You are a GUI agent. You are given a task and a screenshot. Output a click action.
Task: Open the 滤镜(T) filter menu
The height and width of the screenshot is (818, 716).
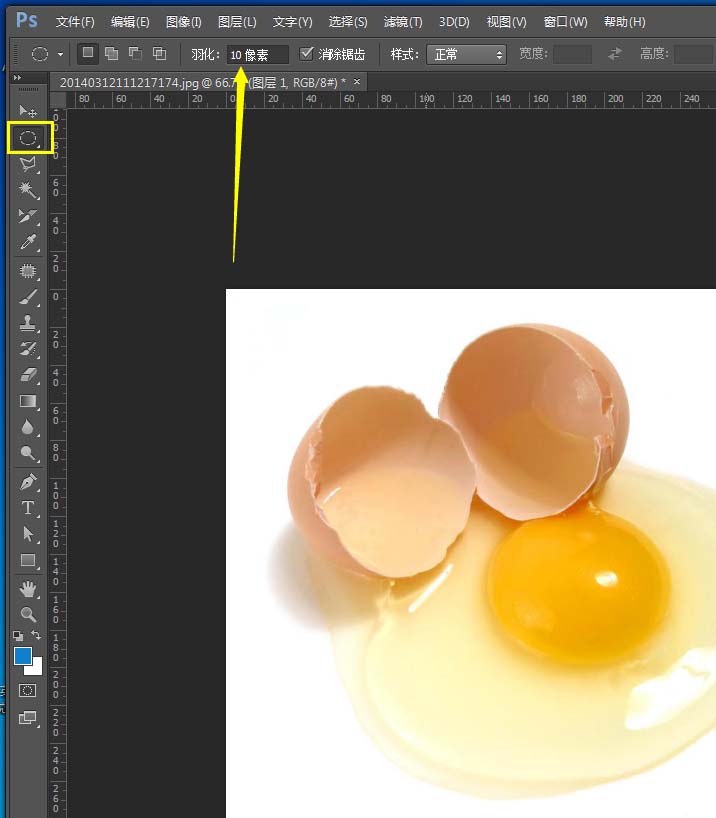(403, 22)
